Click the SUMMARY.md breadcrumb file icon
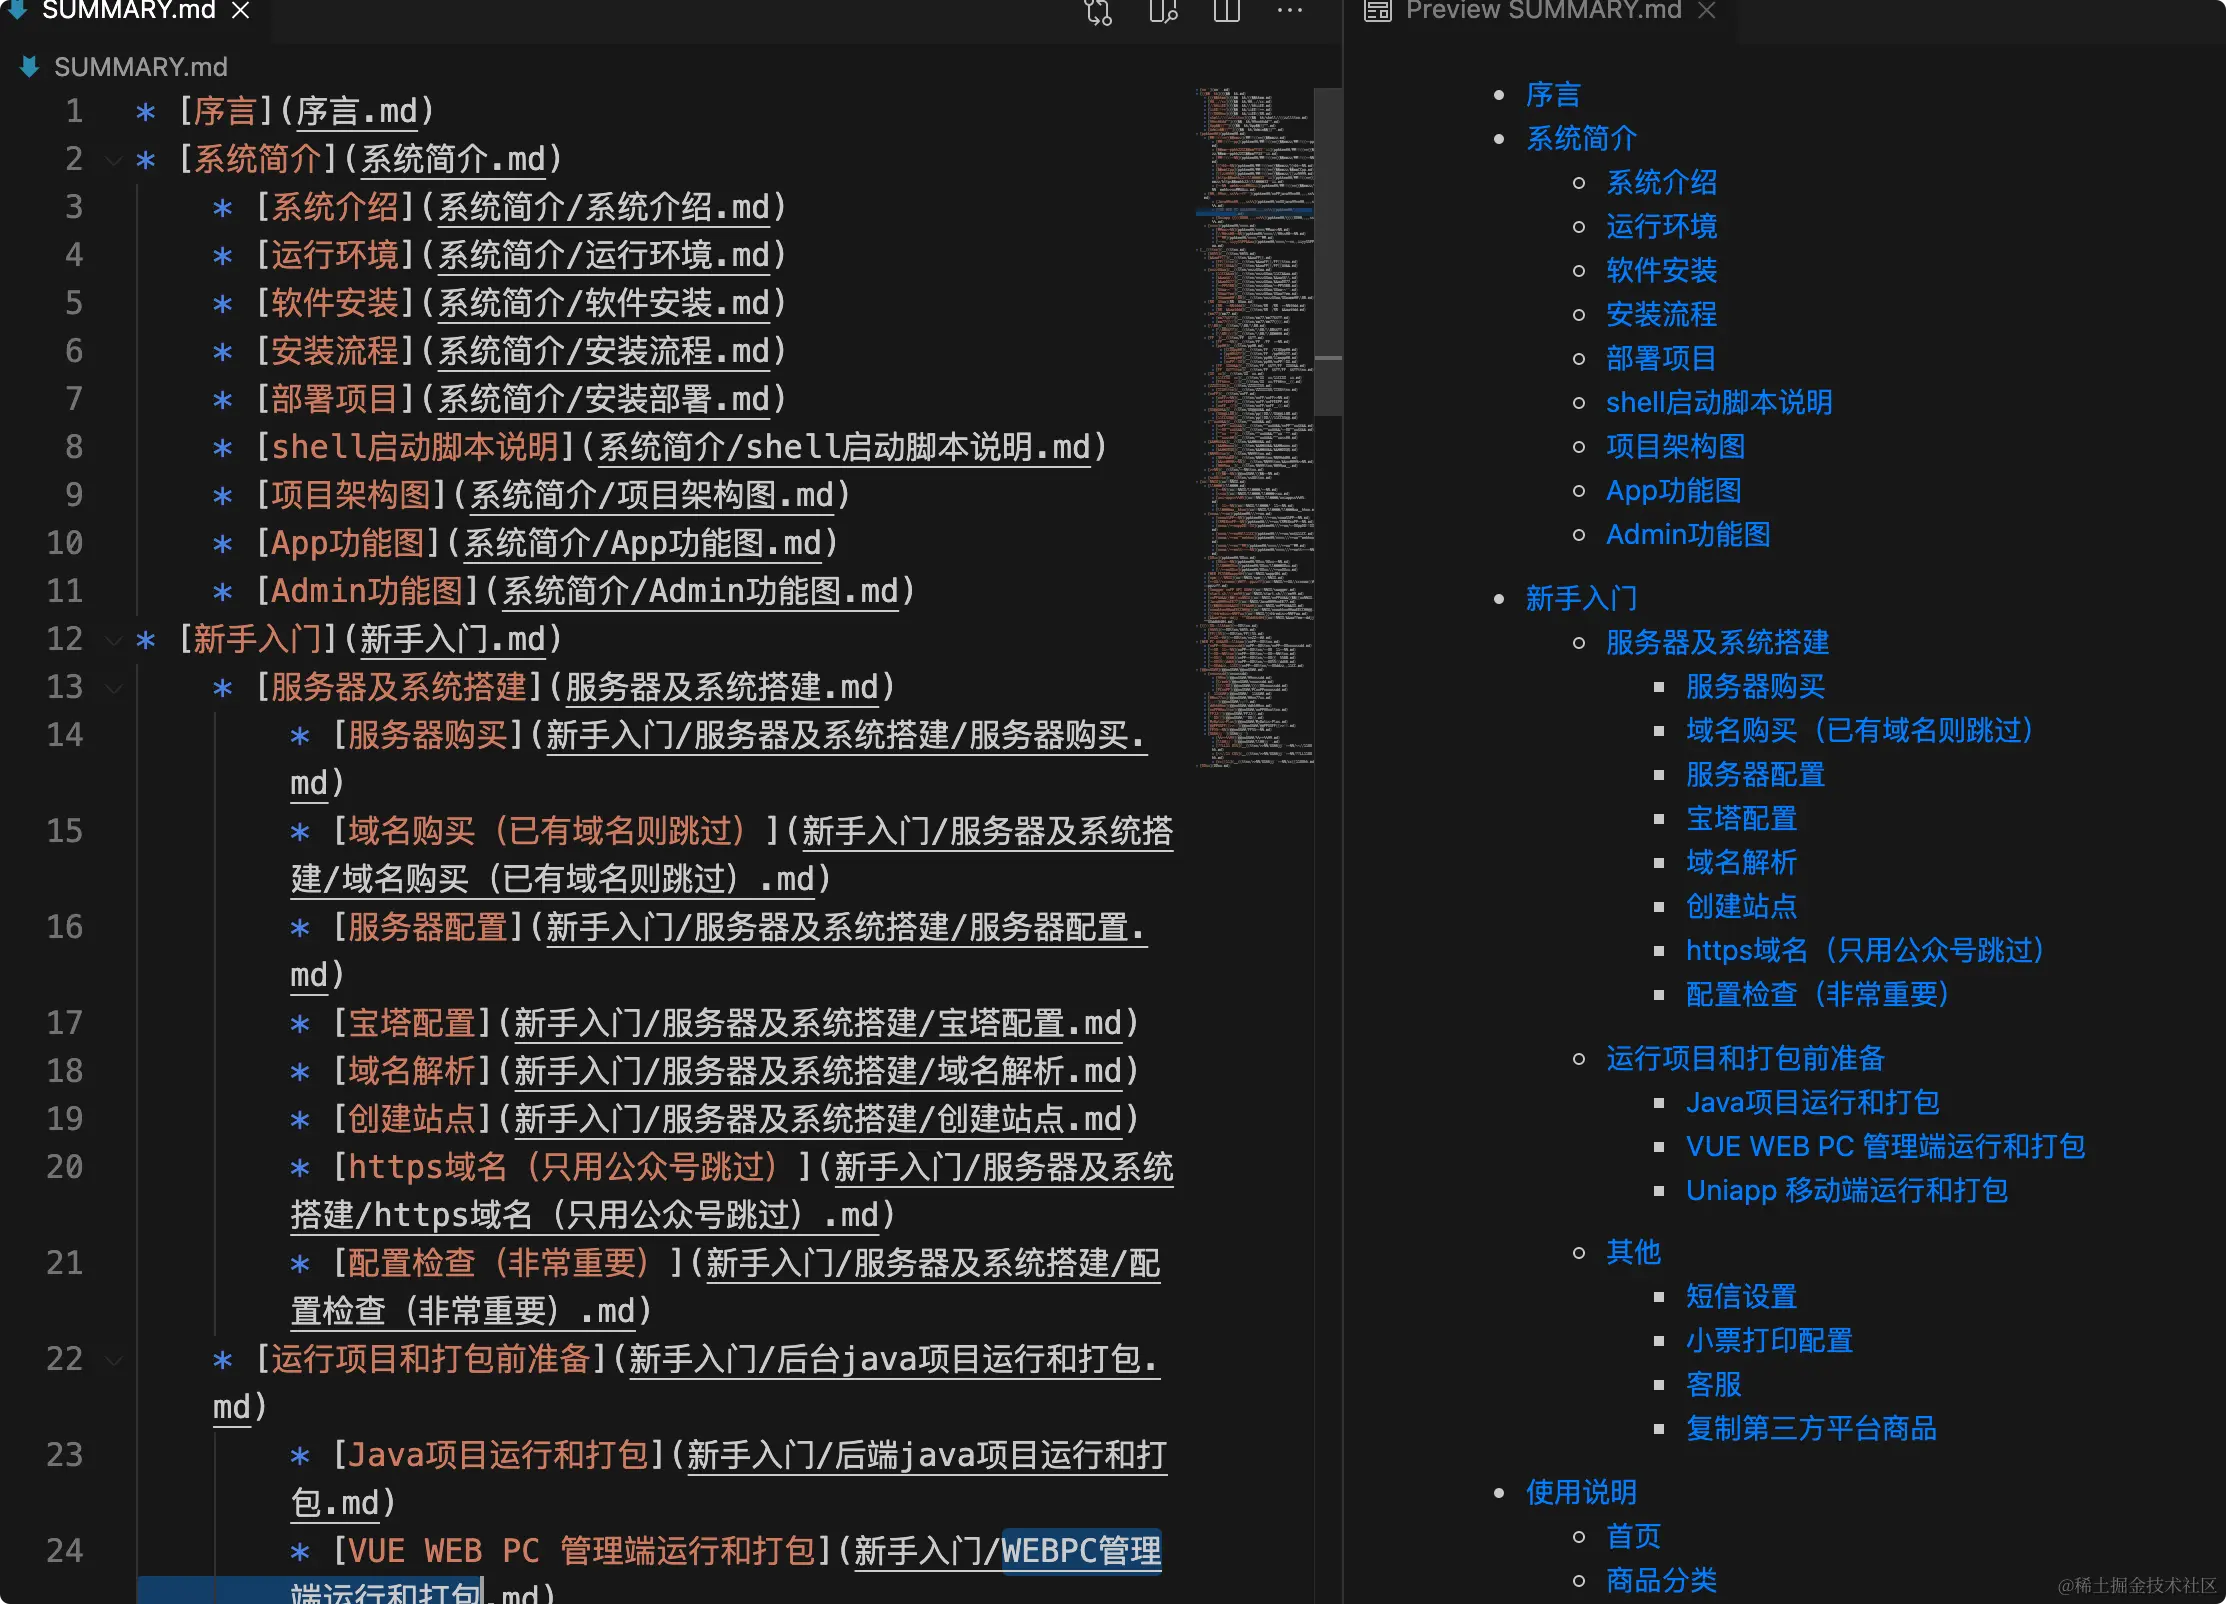 point(29,67)
